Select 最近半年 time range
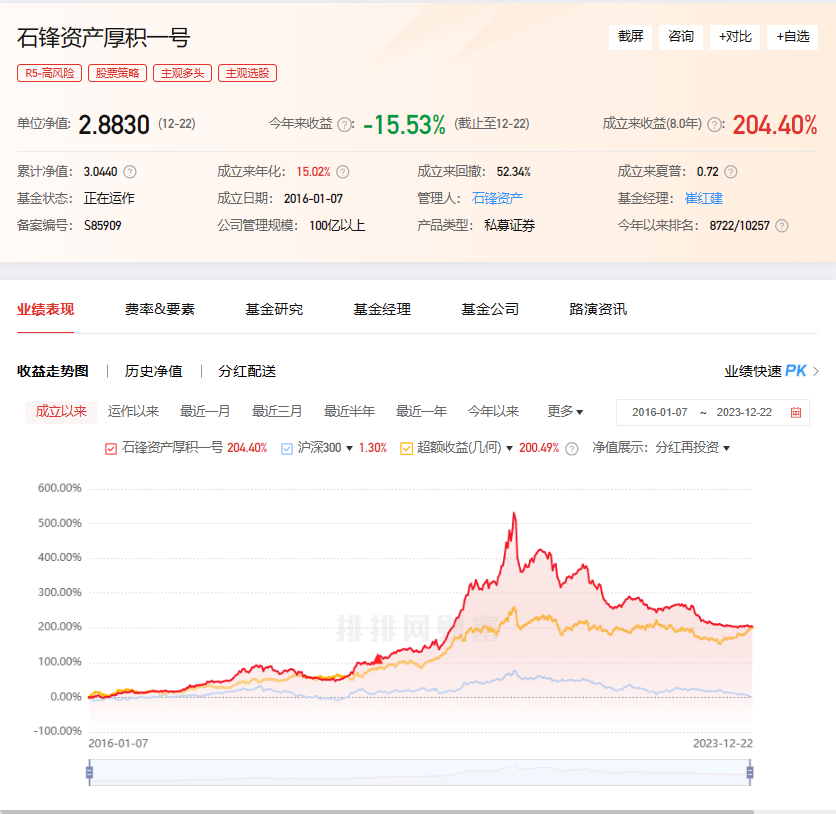836x814 pixels. point(349,412)
